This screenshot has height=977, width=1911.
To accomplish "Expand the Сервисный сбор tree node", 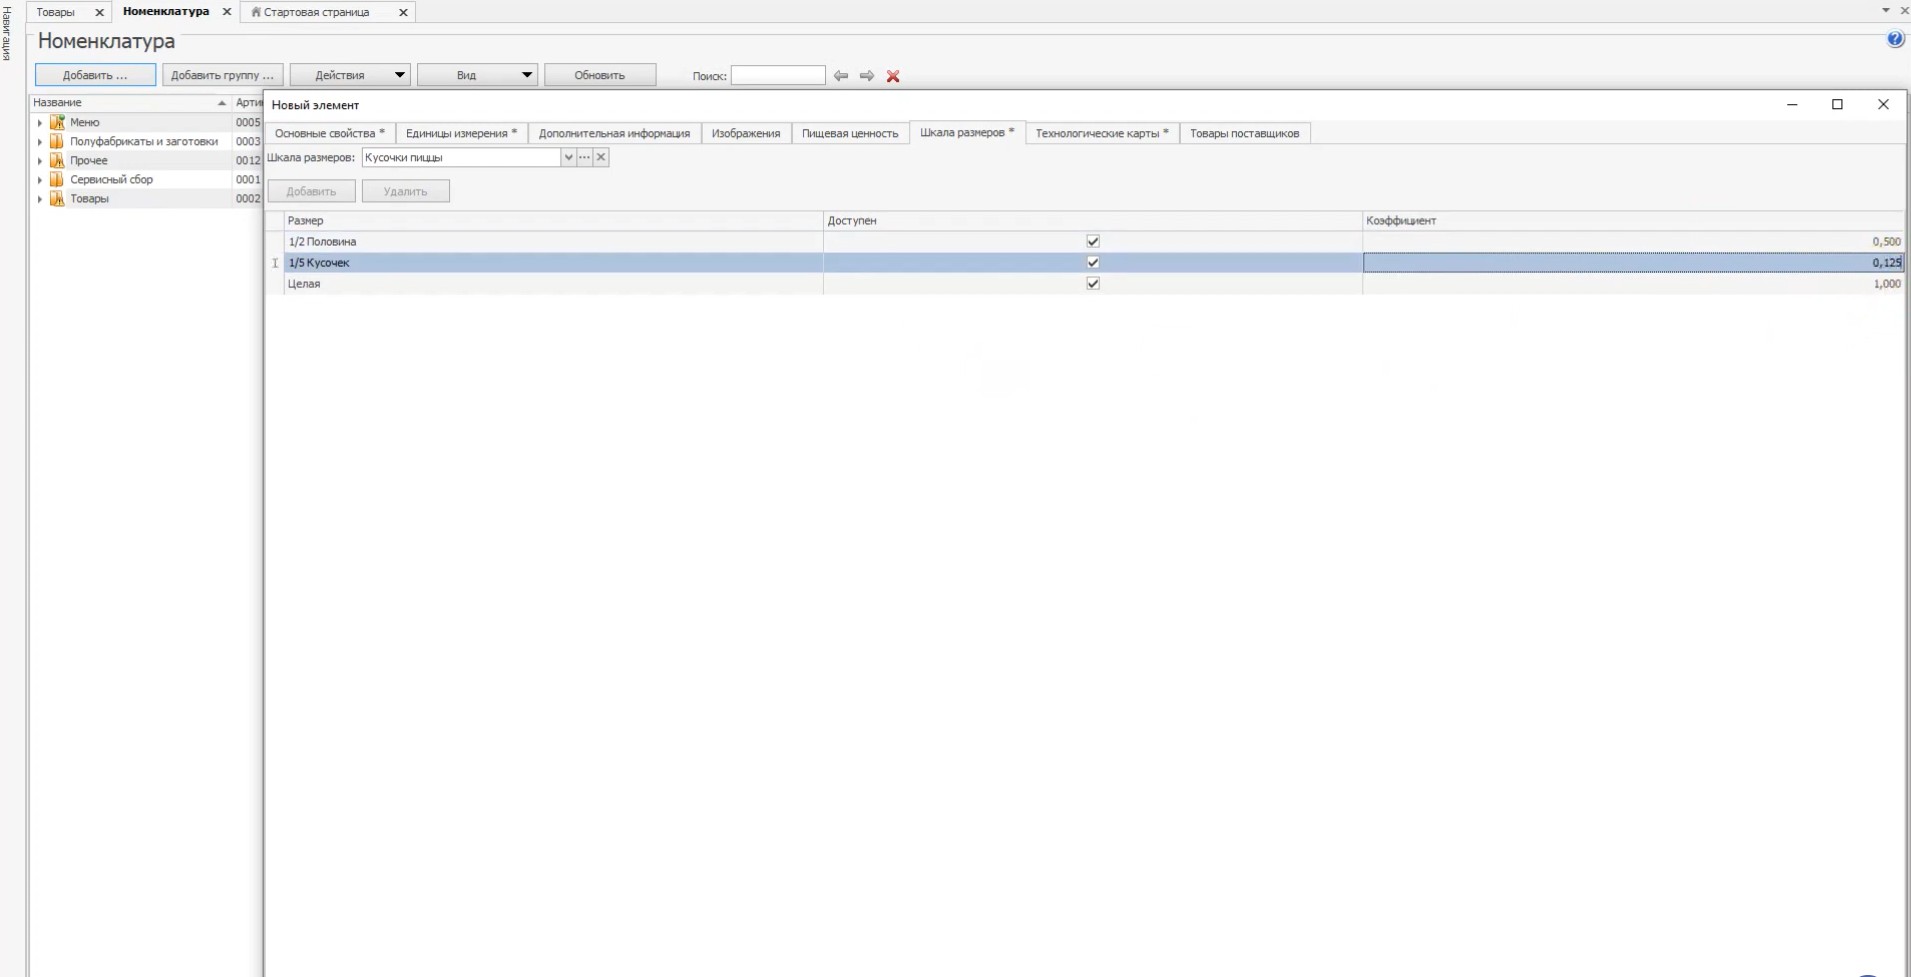I will 40,180.
